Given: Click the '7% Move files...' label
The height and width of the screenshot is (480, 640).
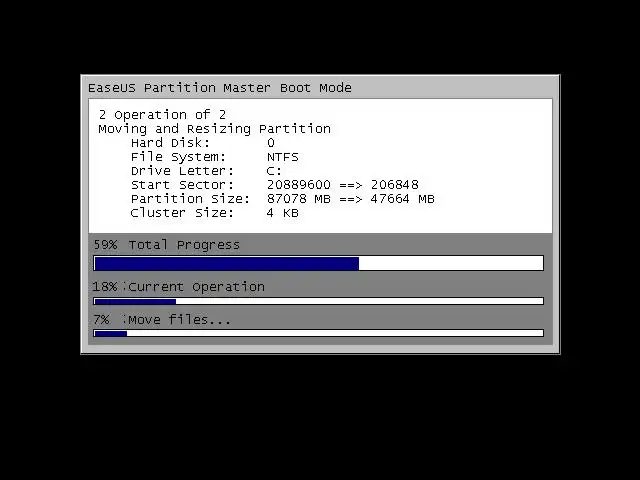Looking at the screenshot, I should 162,320.
